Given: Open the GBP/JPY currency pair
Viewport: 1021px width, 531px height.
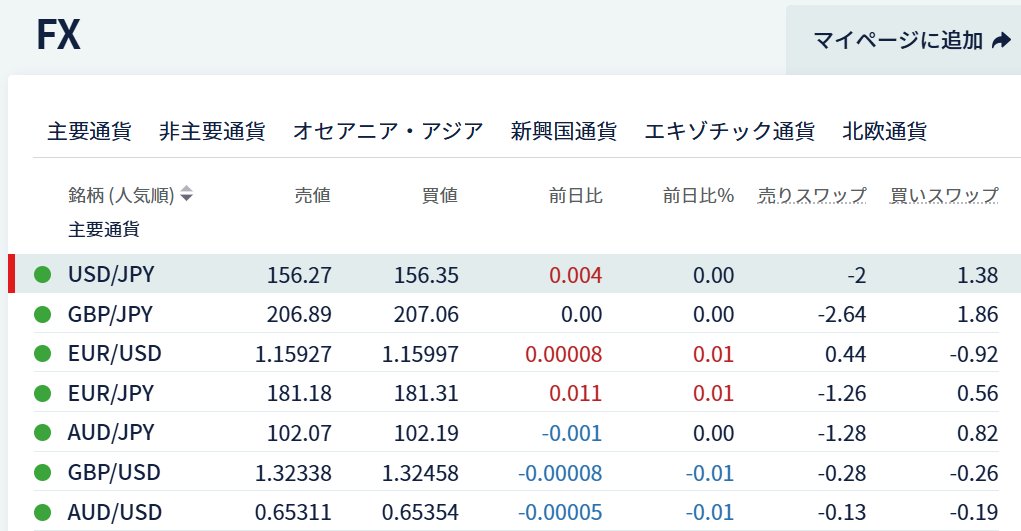Looking at the screenshot, I should 110,314.
